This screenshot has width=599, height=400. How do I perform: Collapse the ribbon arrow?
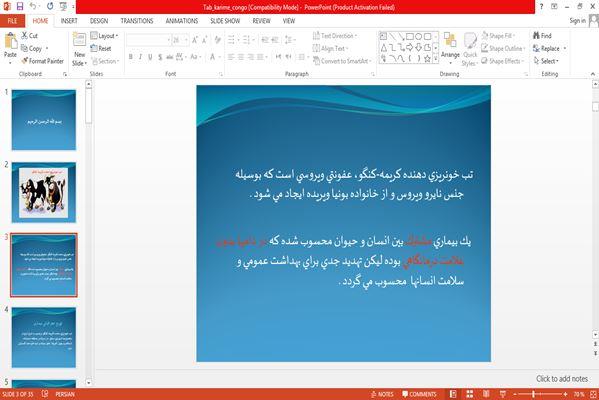(x=593, y=74)
